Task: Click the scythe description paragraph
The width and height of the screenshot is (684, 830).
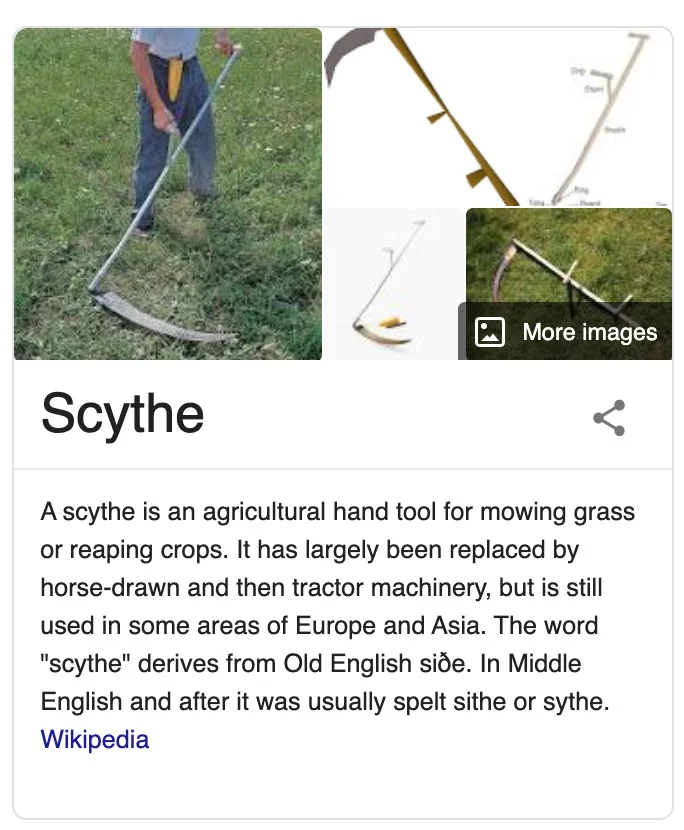Action: (337, 607)
